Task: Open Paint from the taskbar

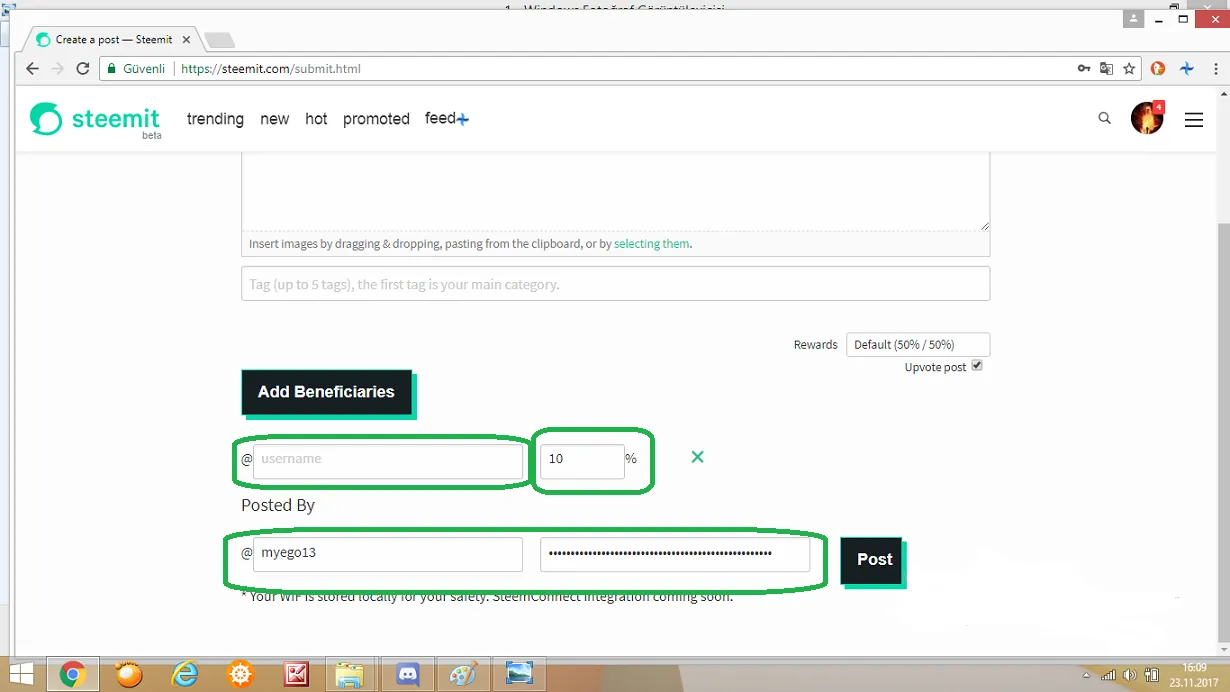Action: (x=464, y=675)
